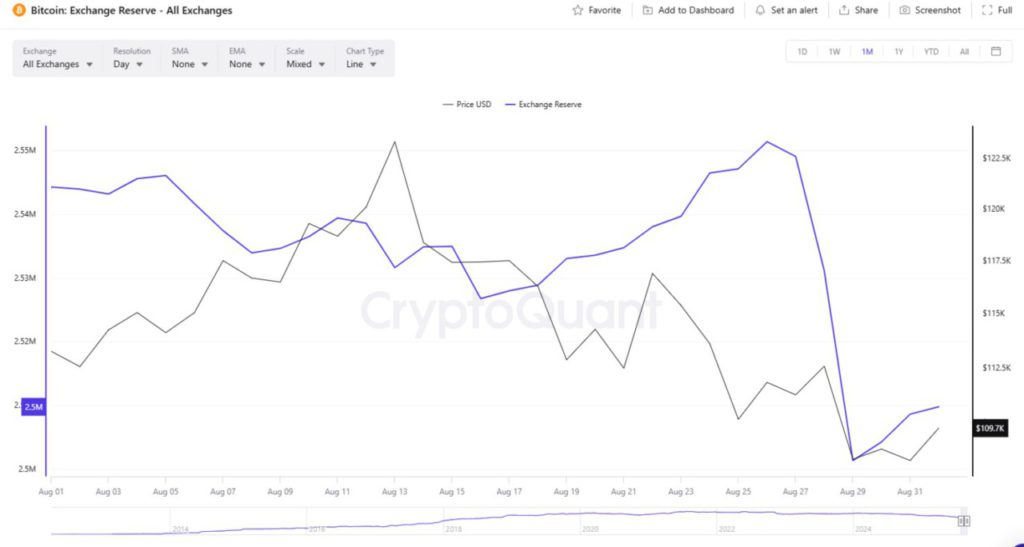Select the 1W time range tab
Viewport: 1024px width, 547px height.
point(834,52)
